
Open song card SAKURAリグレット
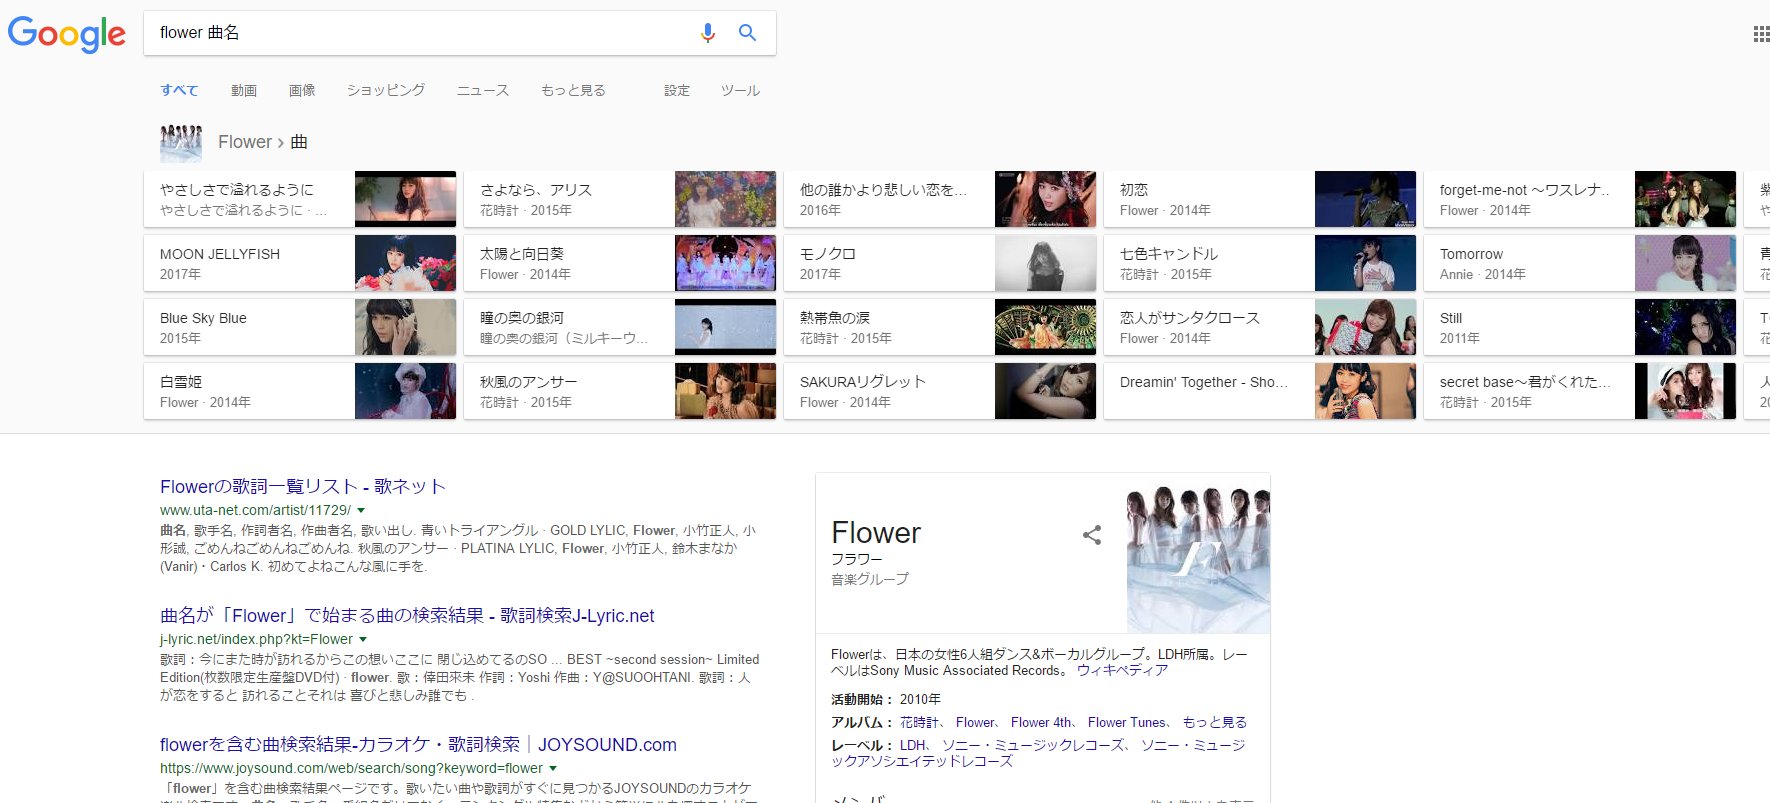(x=940, y=391)
